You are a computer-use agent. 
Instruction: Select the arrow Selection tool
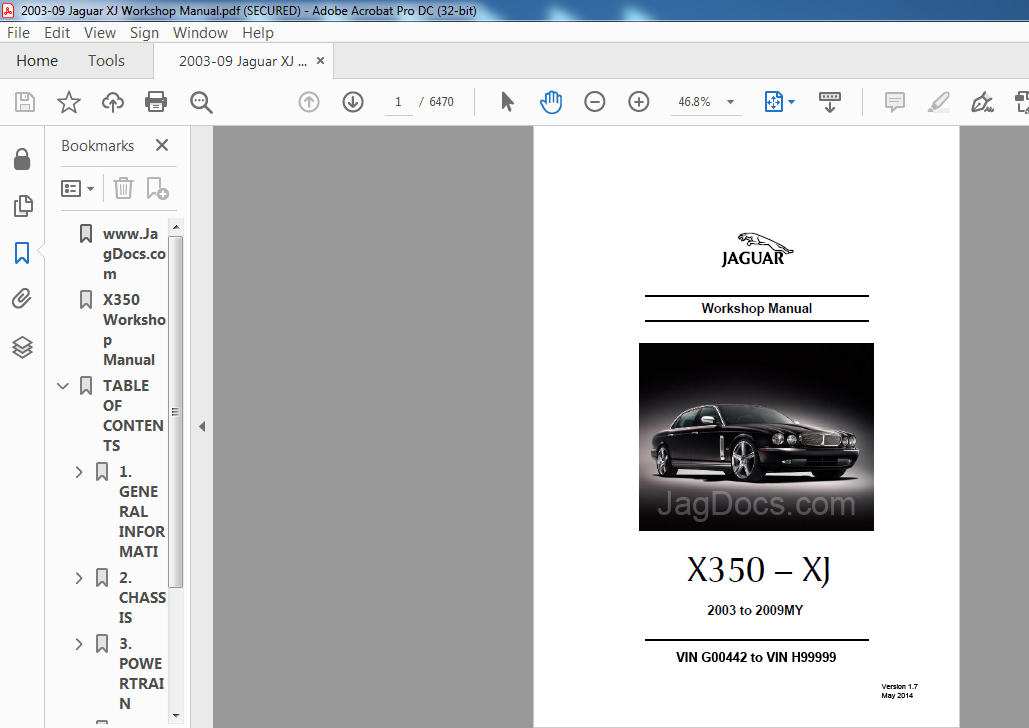(x=507, y=102)
